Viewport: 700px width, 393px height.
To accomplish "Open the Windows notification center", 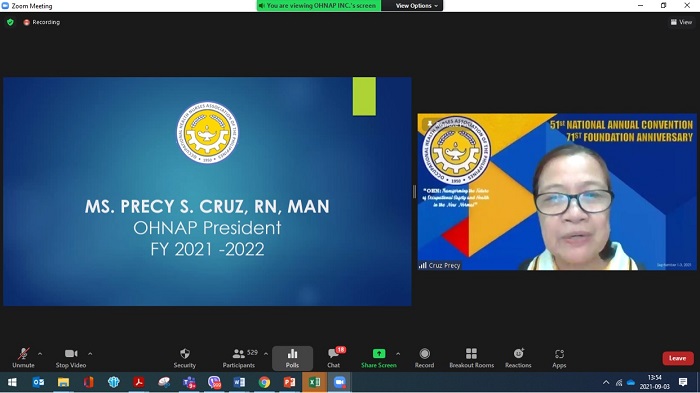I will point(683,382).
